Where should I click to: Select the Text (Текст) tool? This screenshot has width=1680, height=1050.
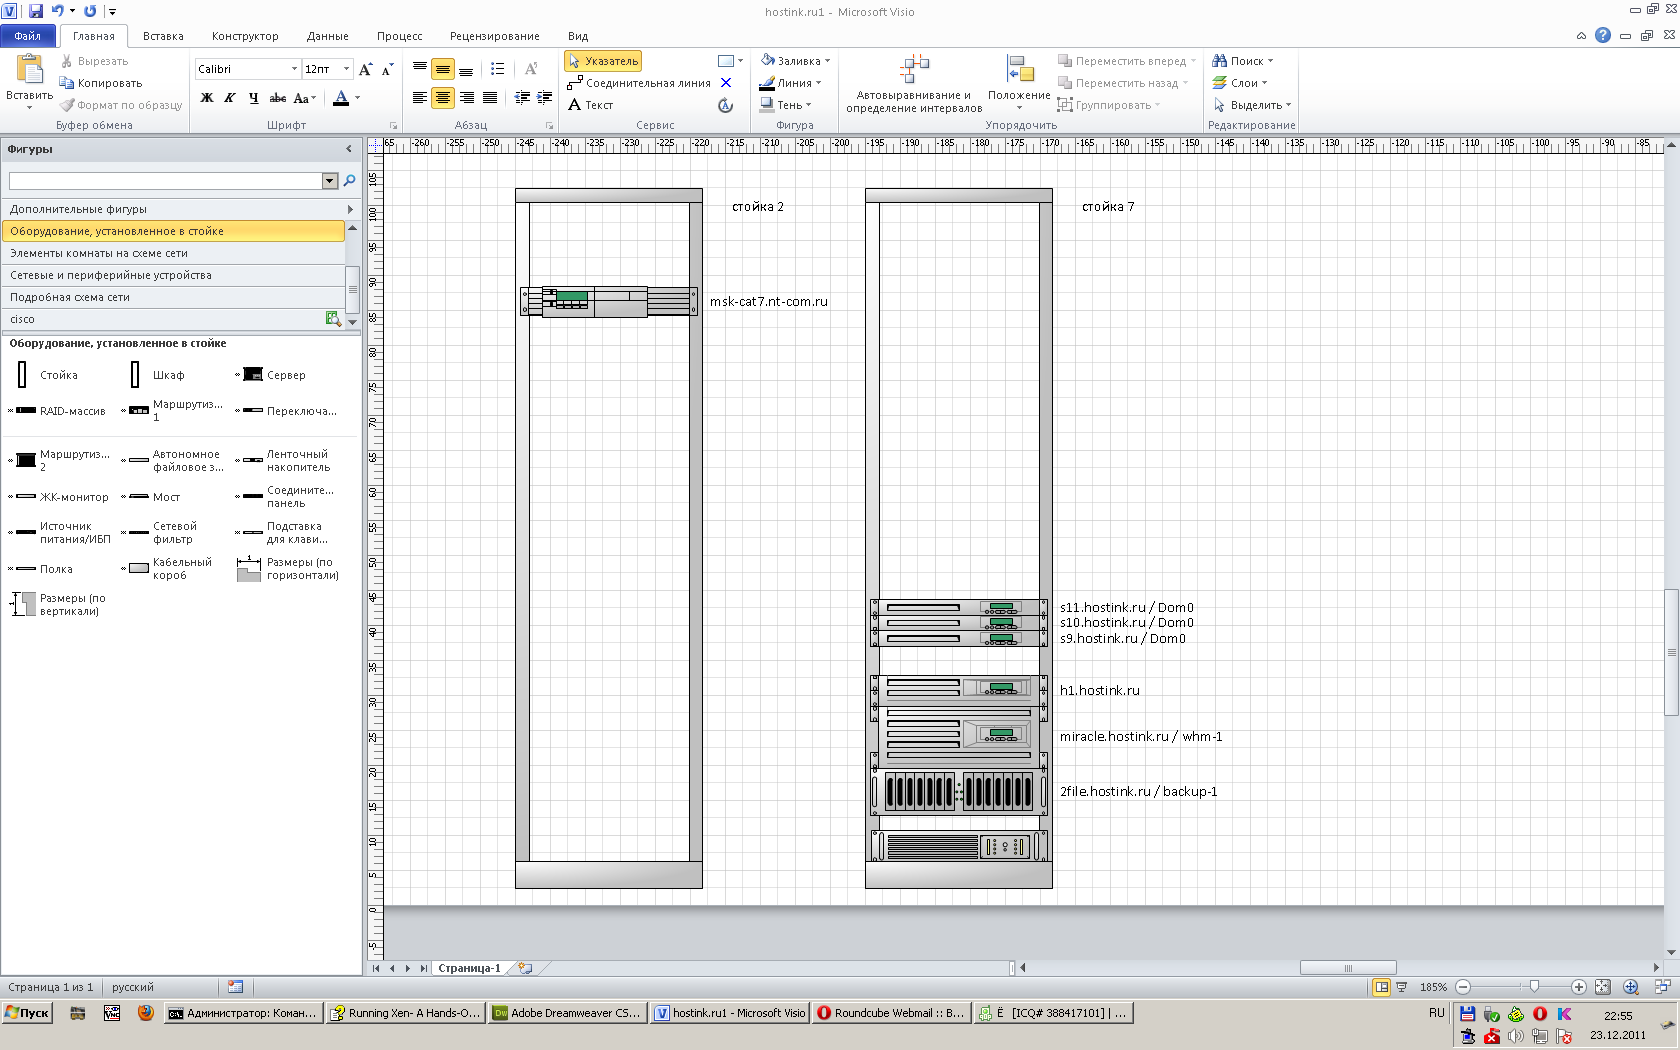[x=590, y=105]
